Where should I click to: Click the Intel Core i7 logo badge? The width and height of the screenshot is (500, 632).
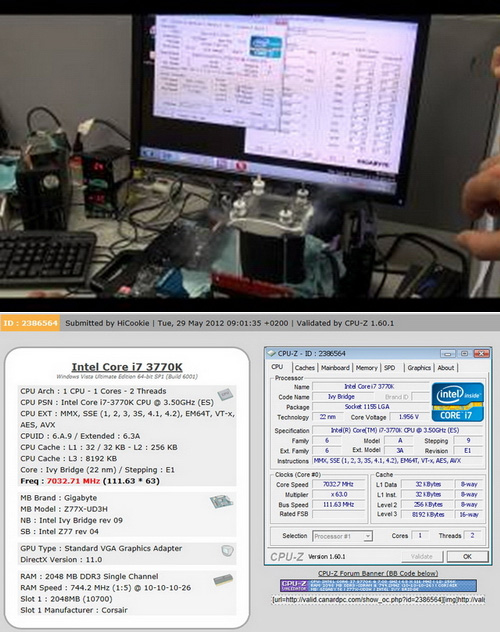pos(458,401)
